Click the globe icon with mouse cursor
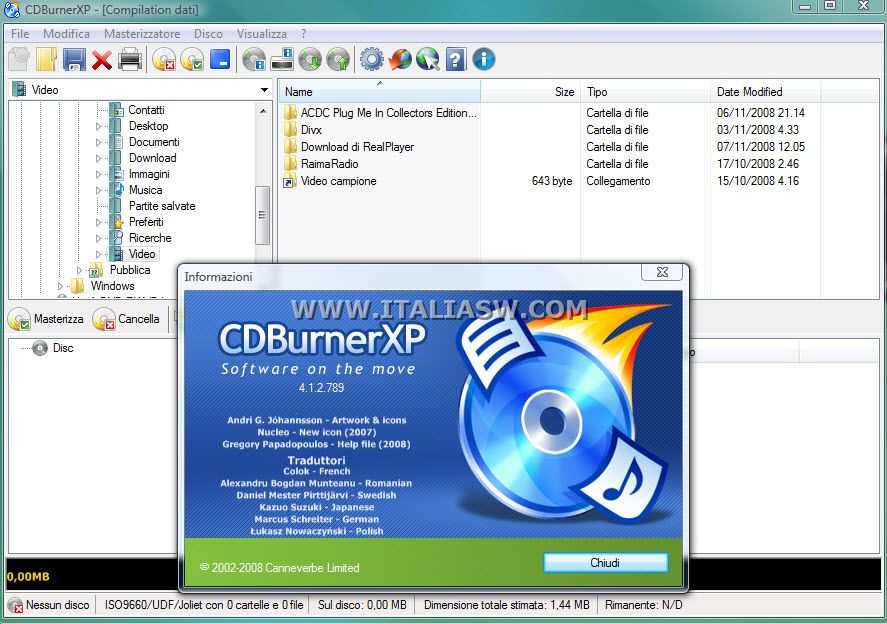This screenshot has height=624, width=887. [428, 59]
